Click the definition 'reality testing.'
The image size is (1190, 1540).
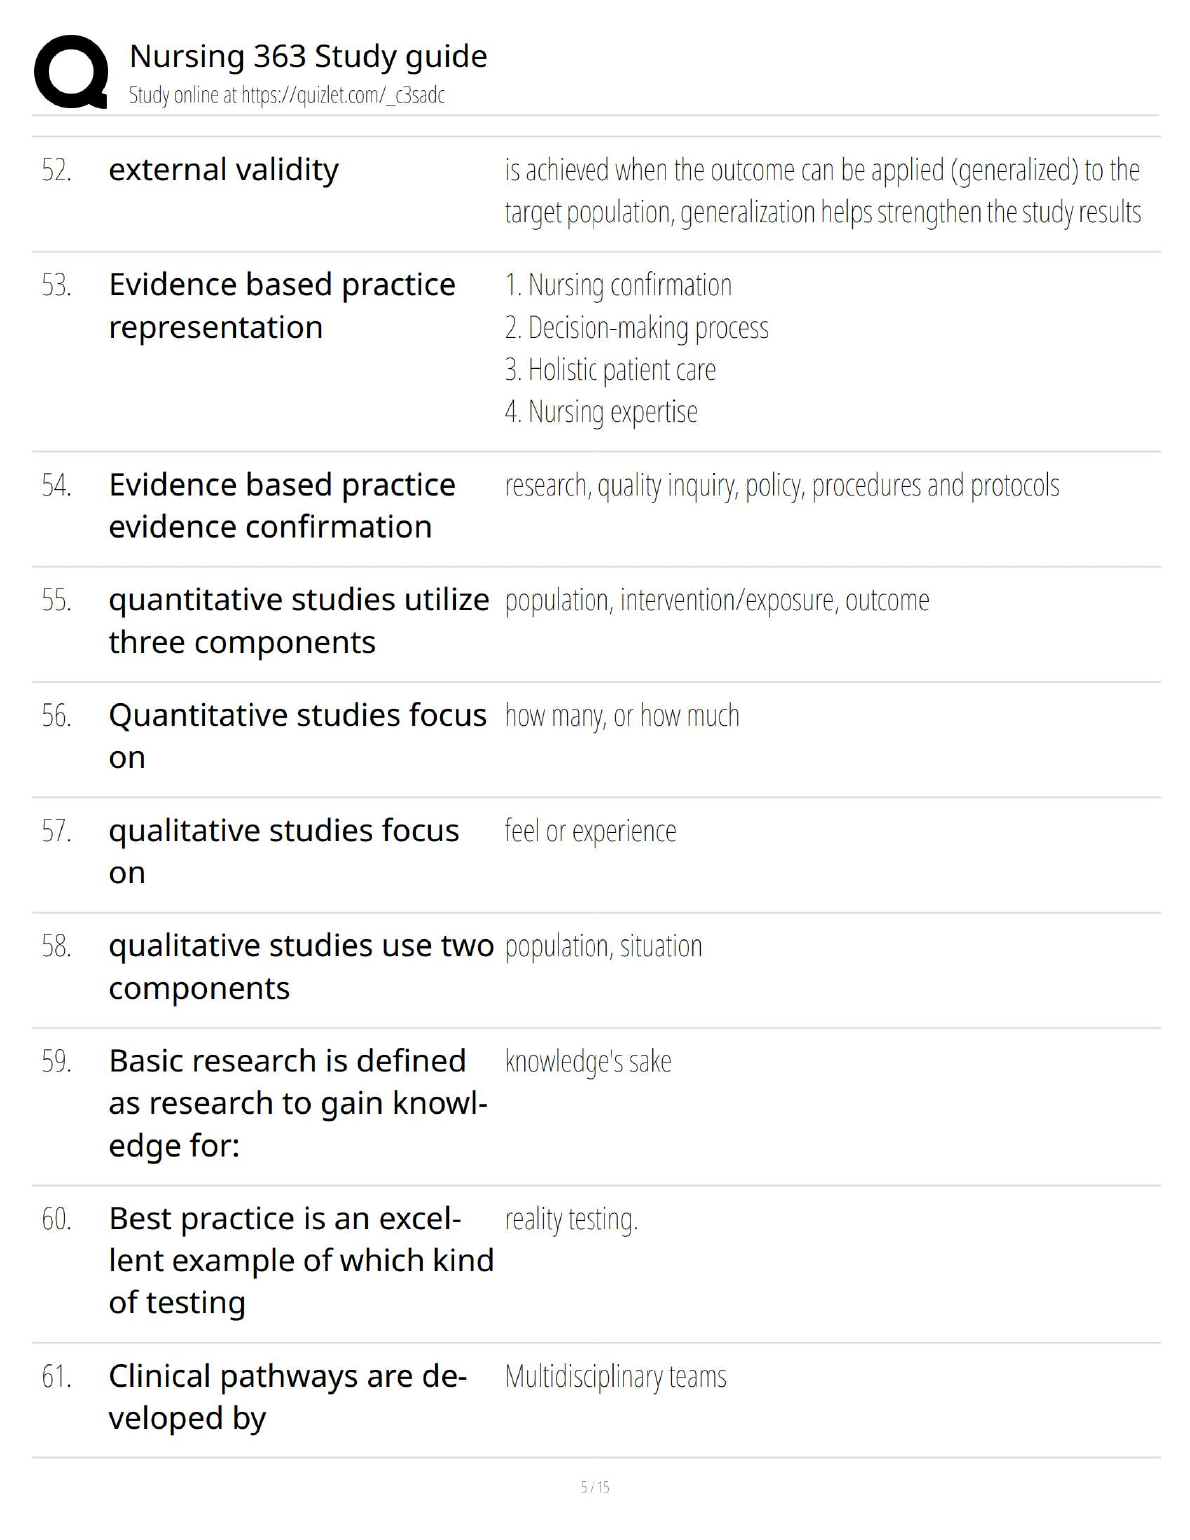click(571, 1219)
